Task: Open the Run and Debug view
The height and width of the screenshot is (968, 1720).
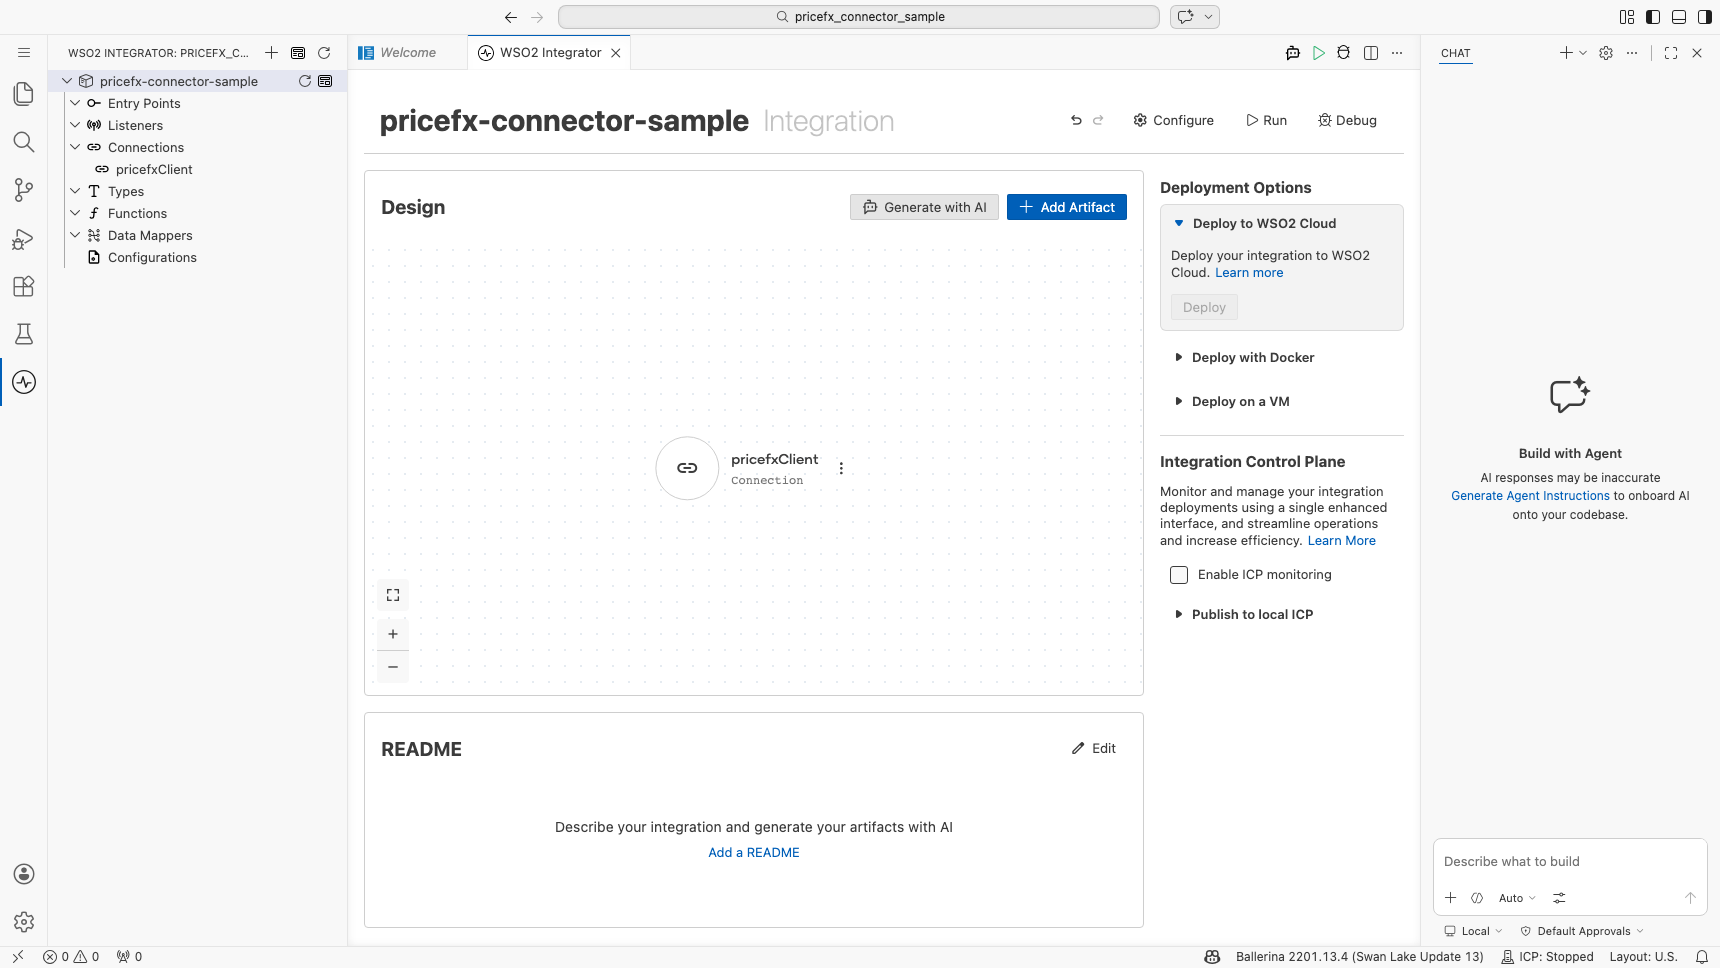Action: 24,238
